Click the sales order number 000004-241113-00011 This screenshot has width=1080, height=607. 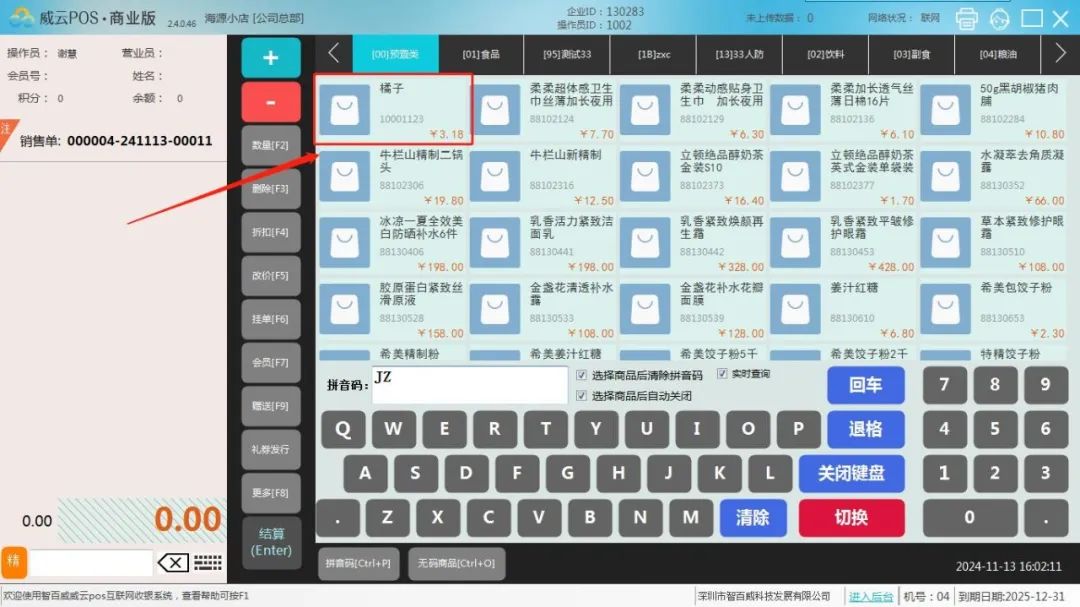pos(139,141)
